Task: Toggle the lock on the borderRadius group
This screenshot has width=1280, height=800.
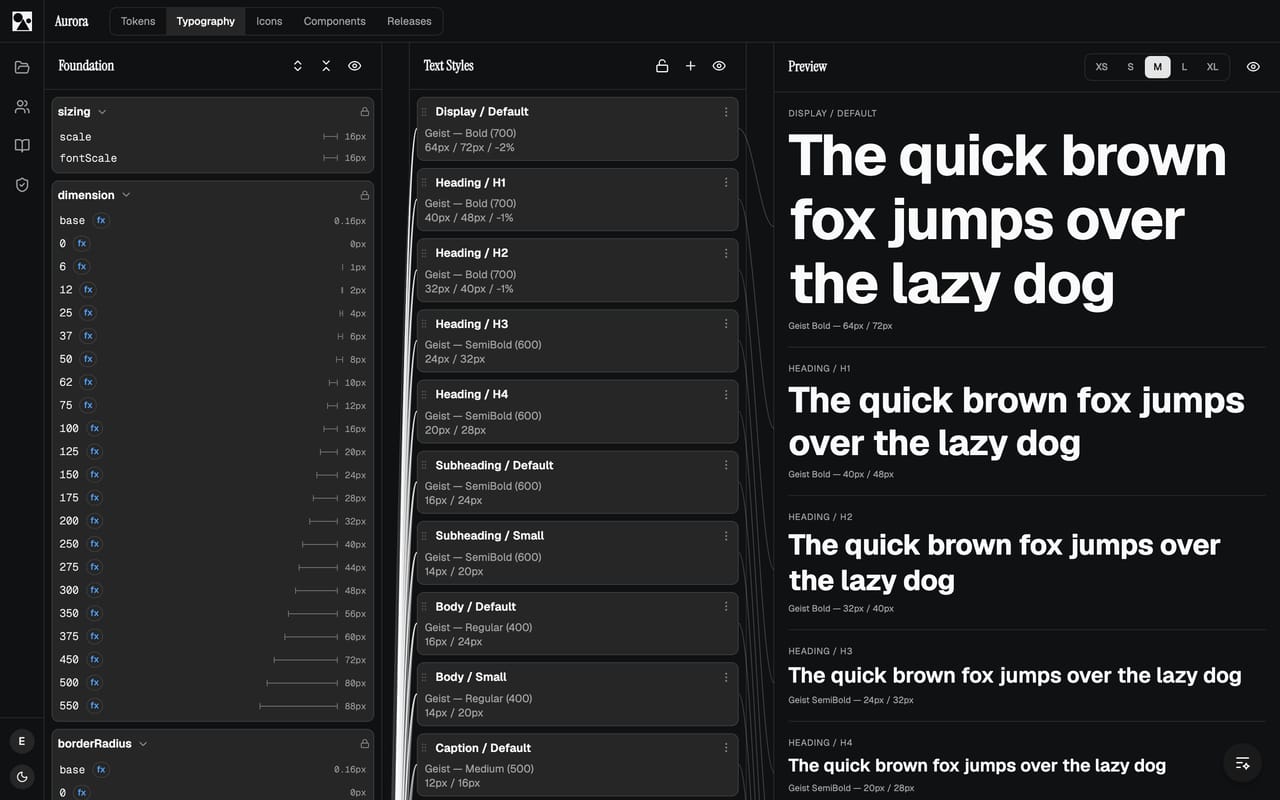Action: (365, 744)
